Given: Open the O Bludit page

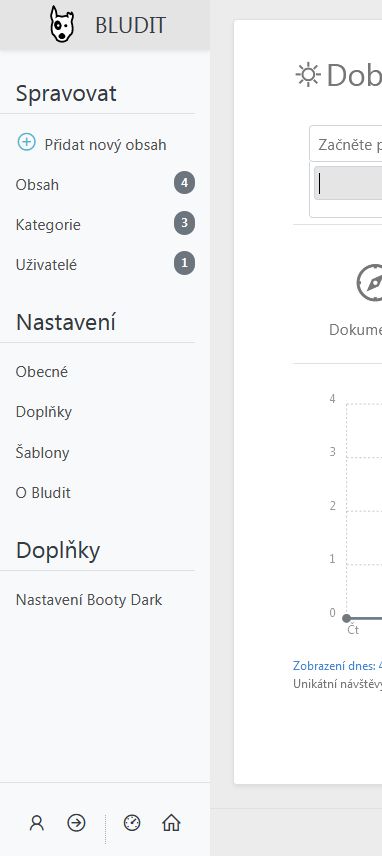Looking at the screenshot, I should pos(43,492).
